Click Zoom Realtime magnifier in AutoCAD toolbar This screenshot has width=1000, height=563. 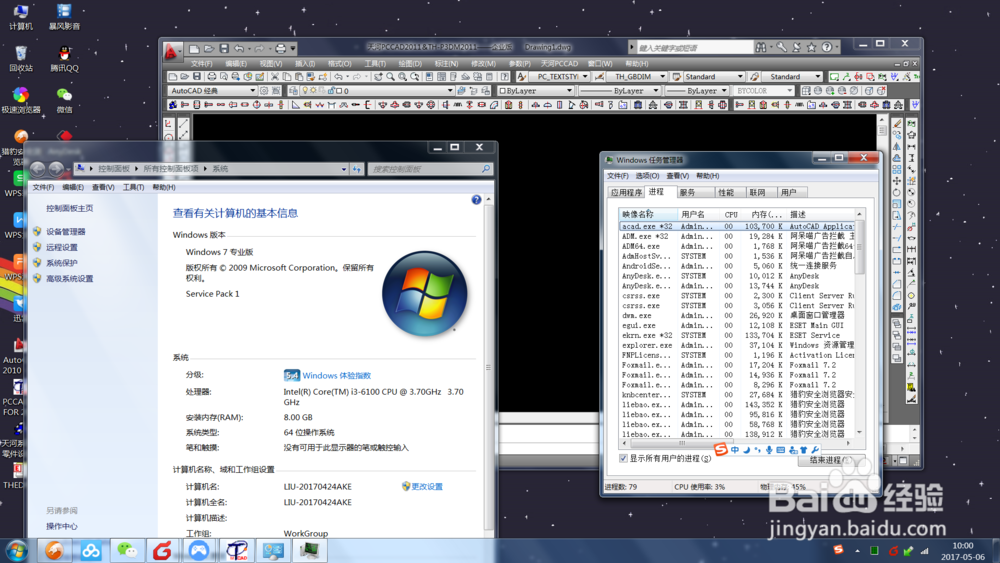(390, 77)
